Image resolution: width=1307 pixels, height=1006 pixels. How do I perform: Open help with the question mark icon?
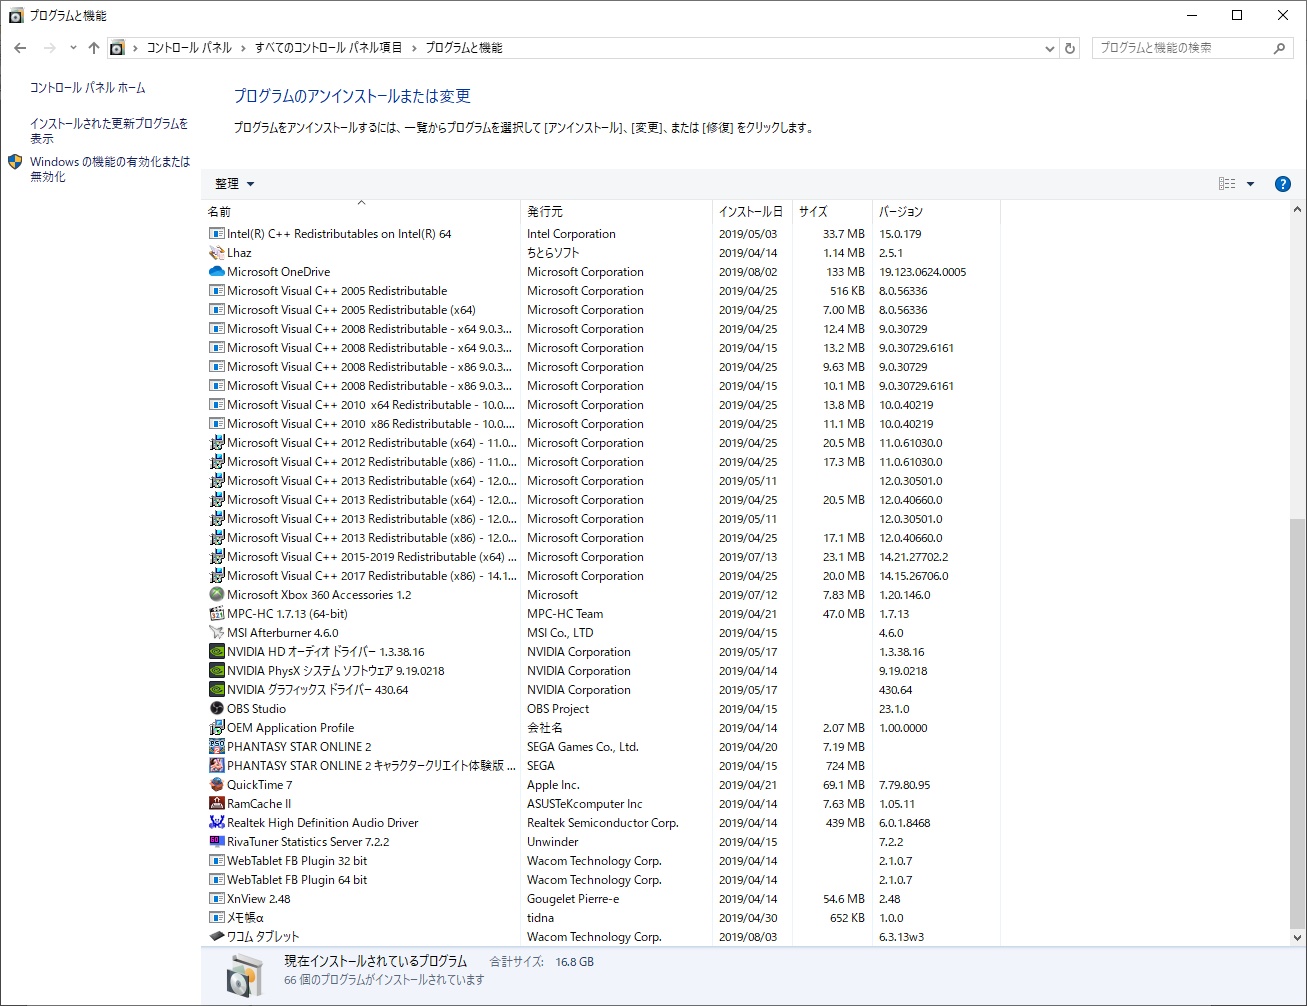[1283, 184]
